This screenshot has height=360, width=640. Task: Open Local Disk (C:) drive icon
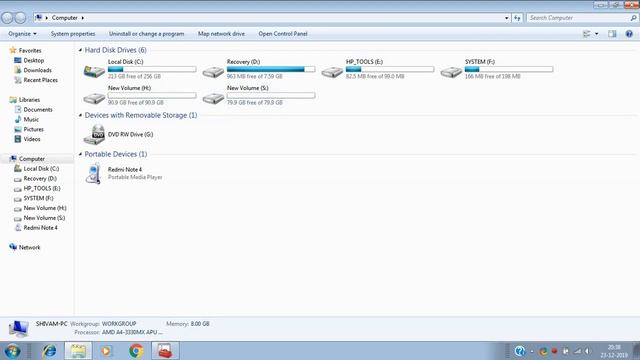point(94,72)
